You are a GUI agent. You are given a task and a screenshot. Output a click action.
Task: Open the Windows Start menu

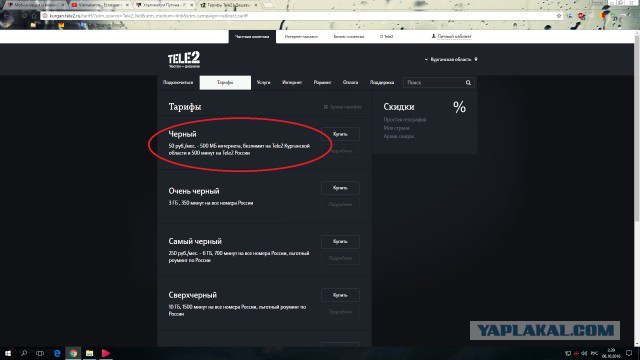click(8, 353)
